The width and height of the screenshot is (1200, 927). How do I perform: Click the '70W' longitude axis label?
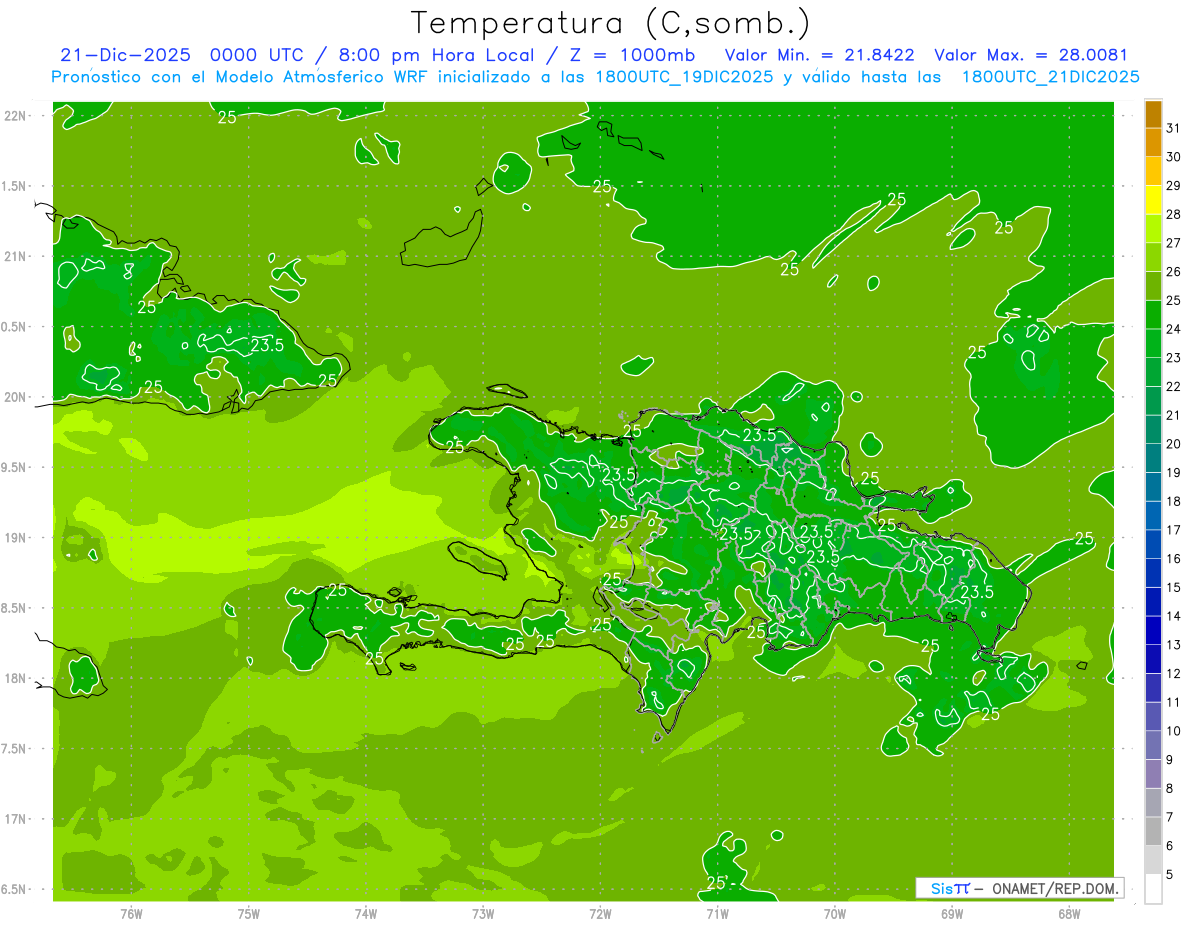coord(835,914)
